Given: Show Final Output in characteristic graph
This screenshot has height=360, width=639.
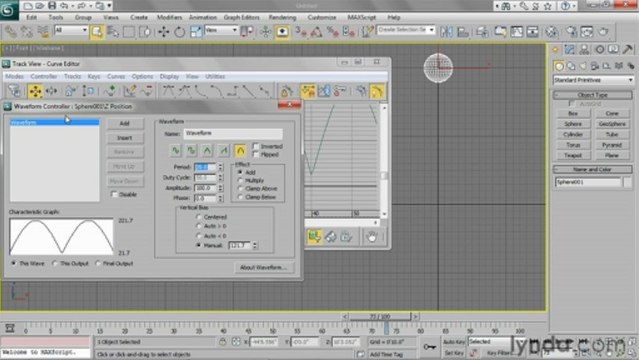Looking at the screenshot, I should [98, 263].
